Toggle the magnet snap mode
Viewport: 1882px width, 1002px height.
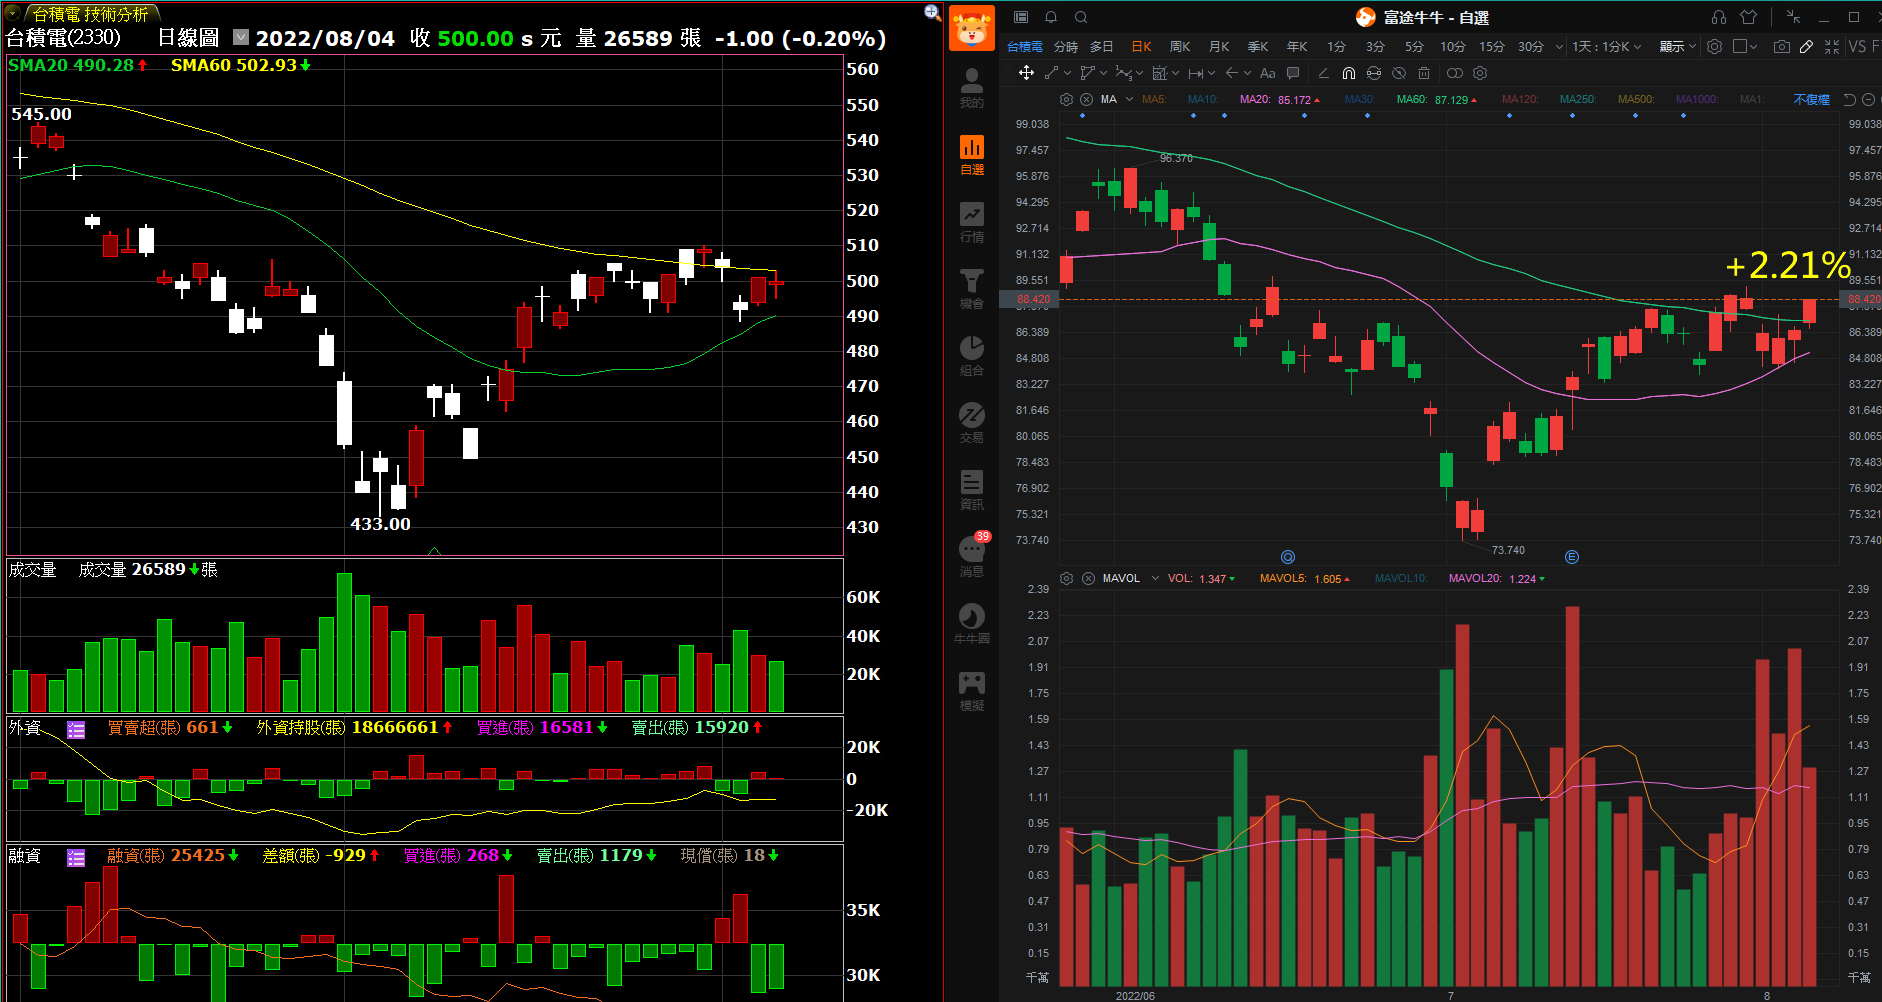coord(1349,73)
